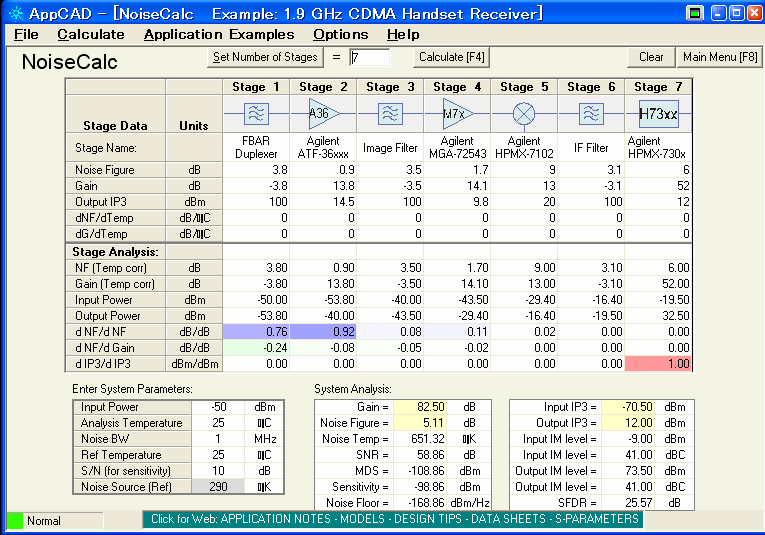Click the green Normal status indicator
The width and height of the screenshot is (765, 535).
tap(15, 521)
